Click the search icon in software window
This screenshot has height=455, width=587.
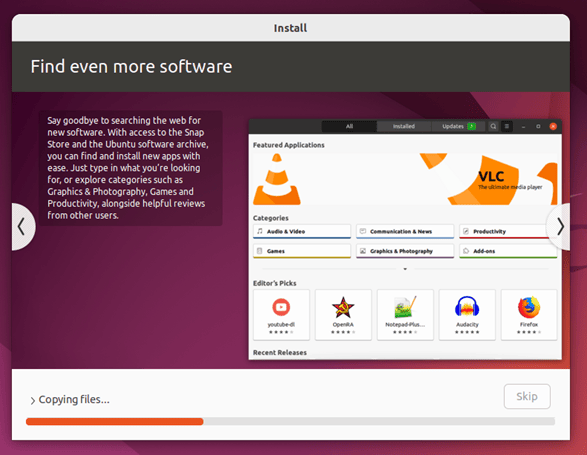point(493,127)
